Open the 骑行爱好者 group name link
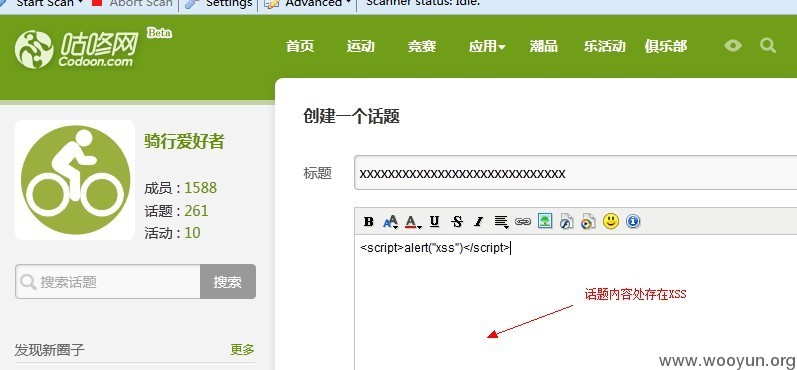797x370 pixels. pos(184,141)
